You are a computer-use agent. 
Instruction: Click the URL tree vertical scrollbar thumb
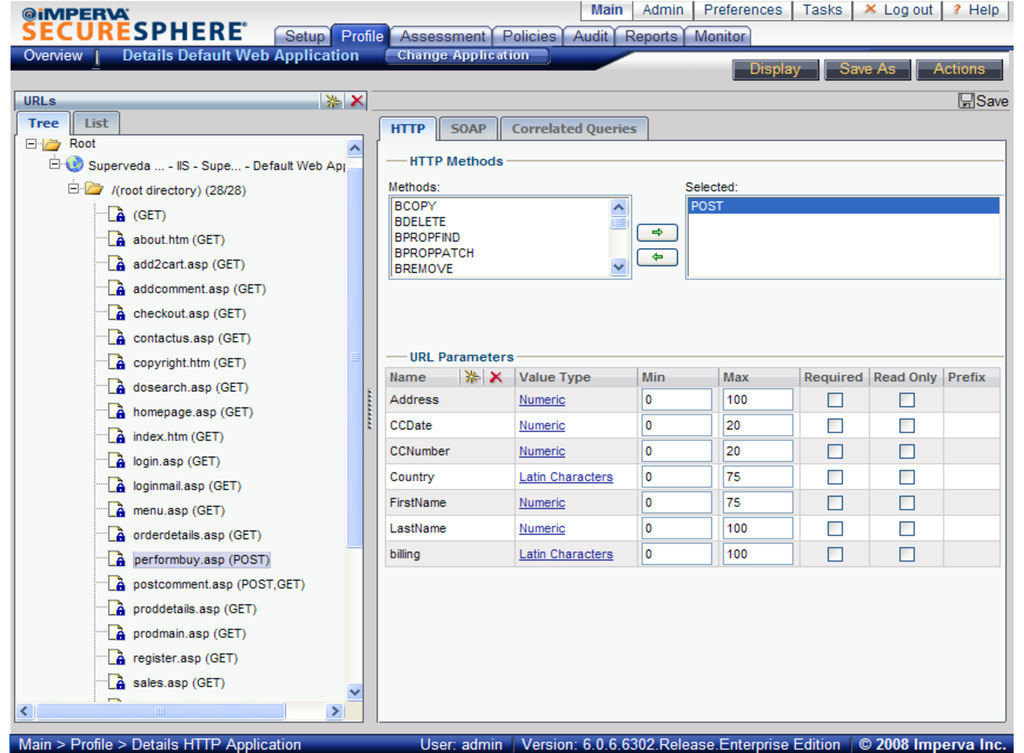point(355,357)
